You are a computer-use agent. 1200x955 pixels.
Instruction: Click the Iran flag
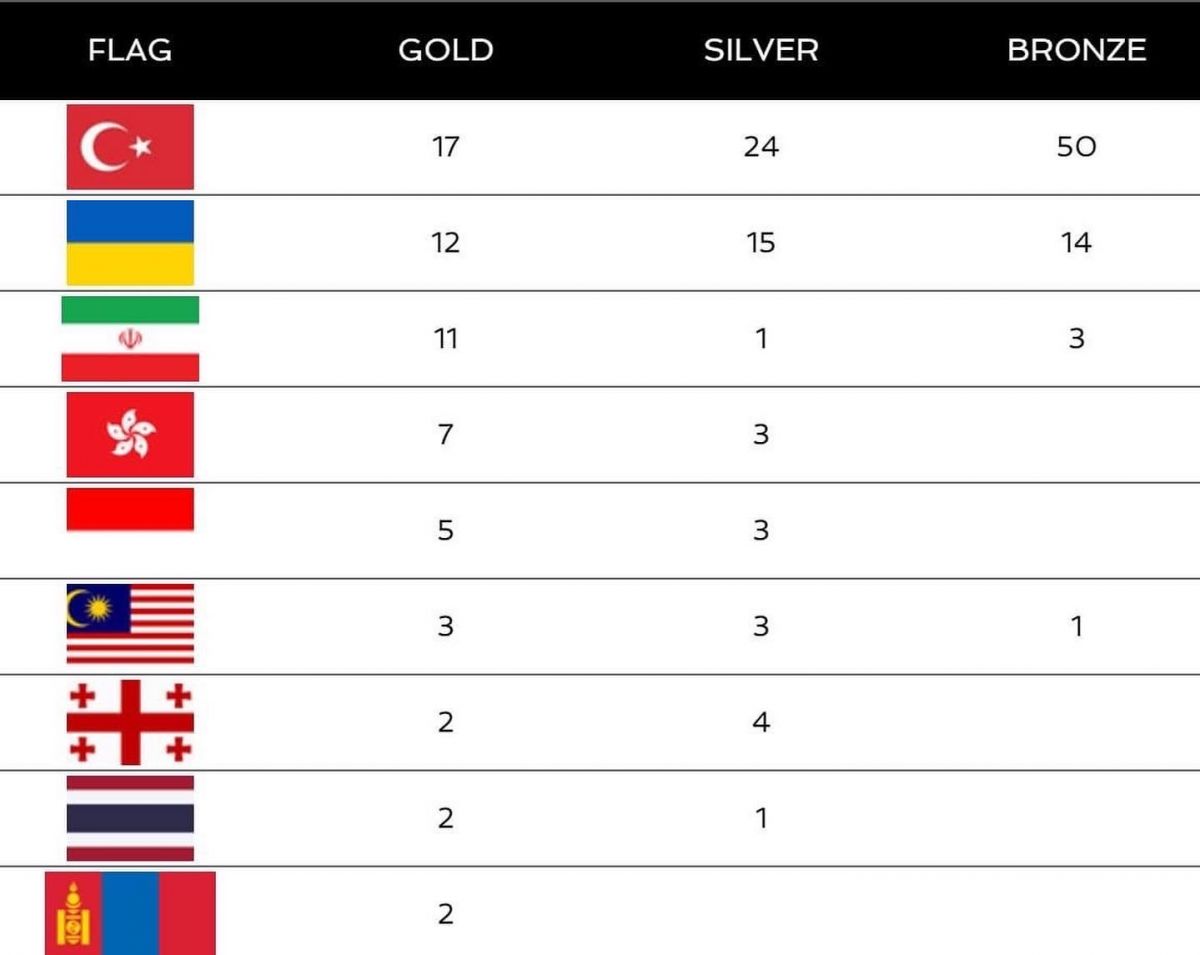130,339
